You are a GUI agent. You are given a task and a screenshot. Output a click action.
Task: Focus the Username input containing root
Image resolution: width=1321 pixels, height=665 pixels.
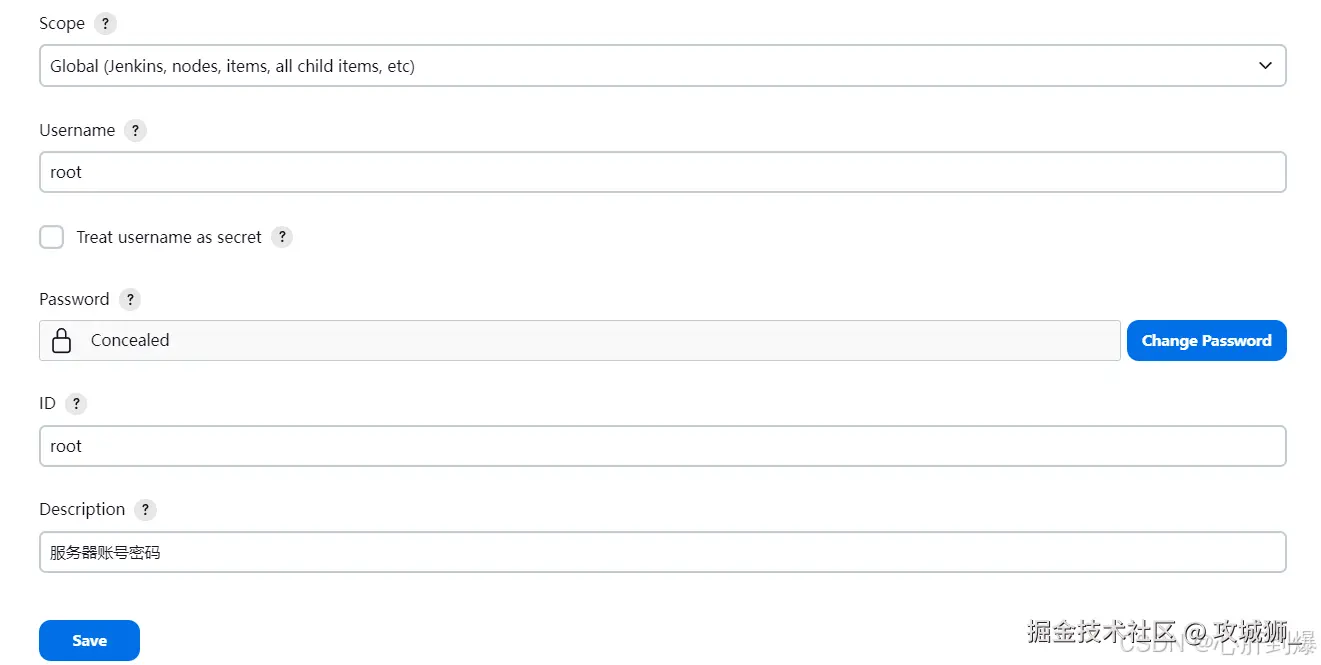(662, 172)
